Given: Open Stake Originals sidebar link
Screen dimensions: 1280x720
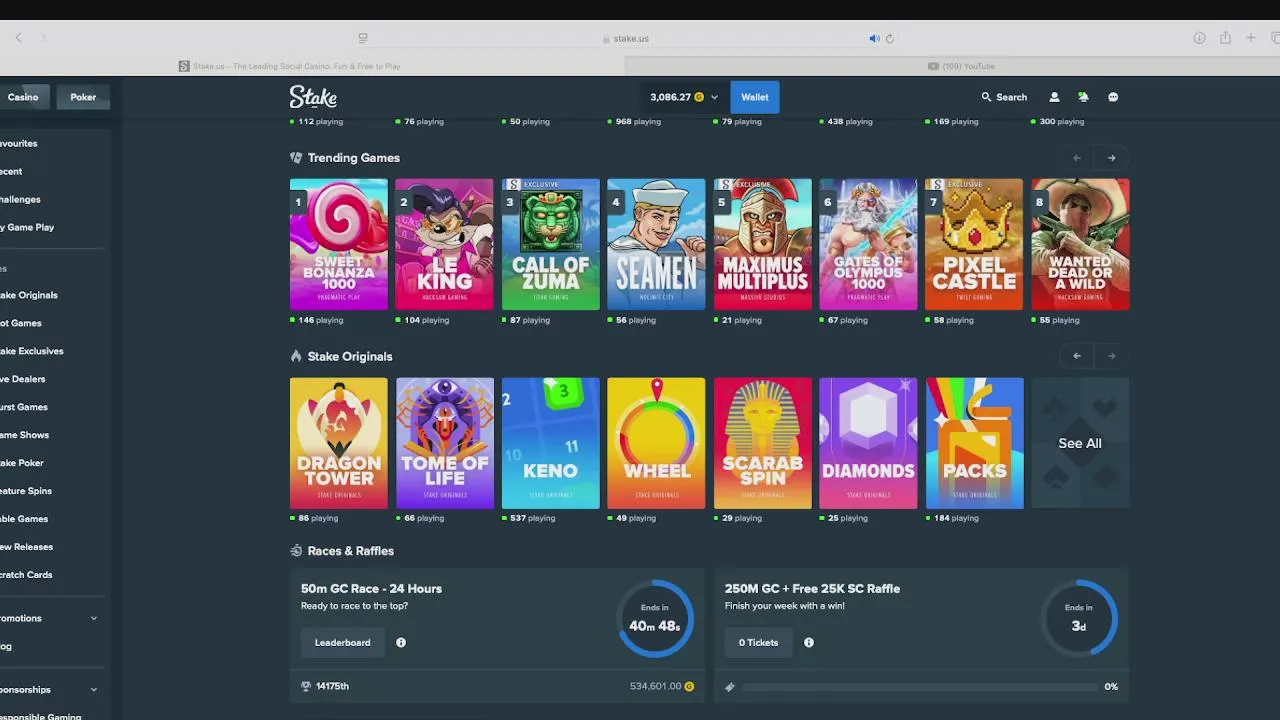Looking at the screenshot, I should tap(29, 295).
